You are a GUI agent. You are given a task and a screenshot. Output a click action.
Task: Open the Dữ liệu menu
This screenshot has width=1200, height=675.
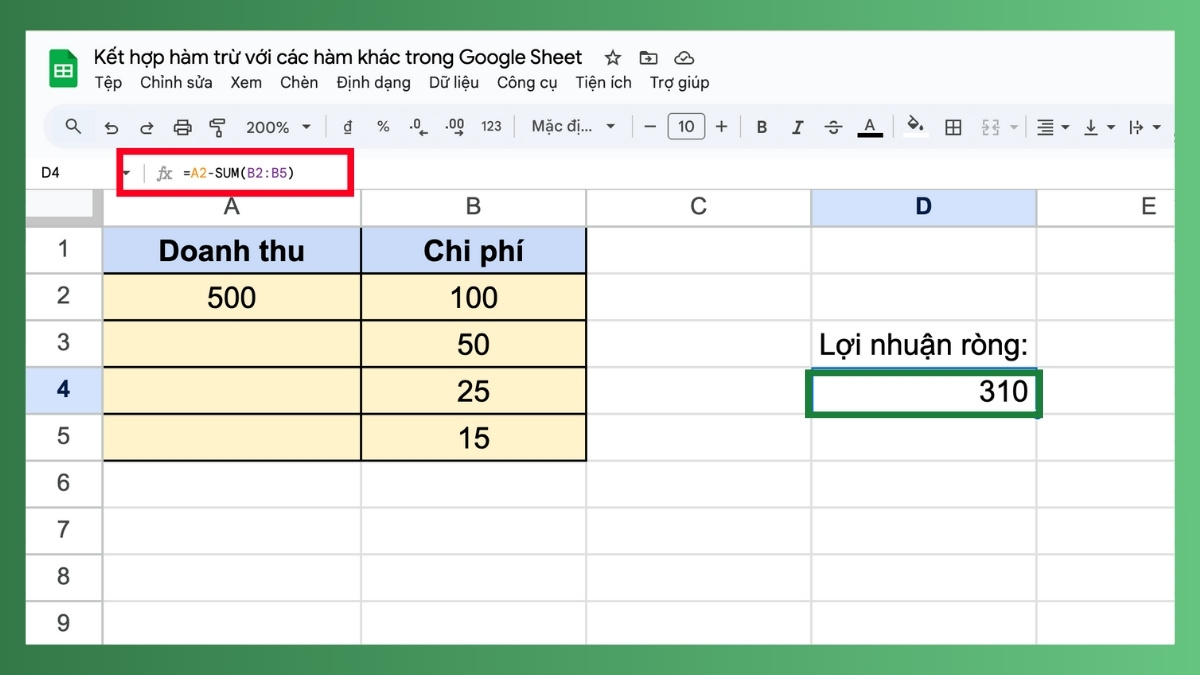tap(454, 83)
